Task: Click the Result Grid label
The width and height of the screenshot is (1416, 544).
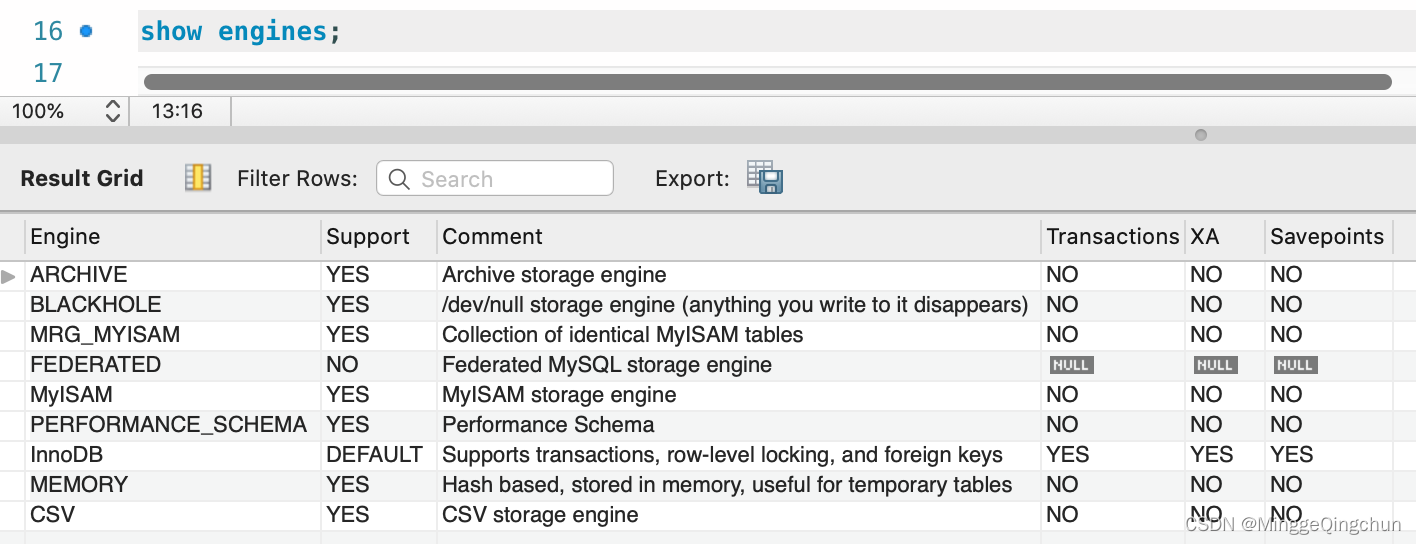Action: pyautogui.click(x=82, y=178)
